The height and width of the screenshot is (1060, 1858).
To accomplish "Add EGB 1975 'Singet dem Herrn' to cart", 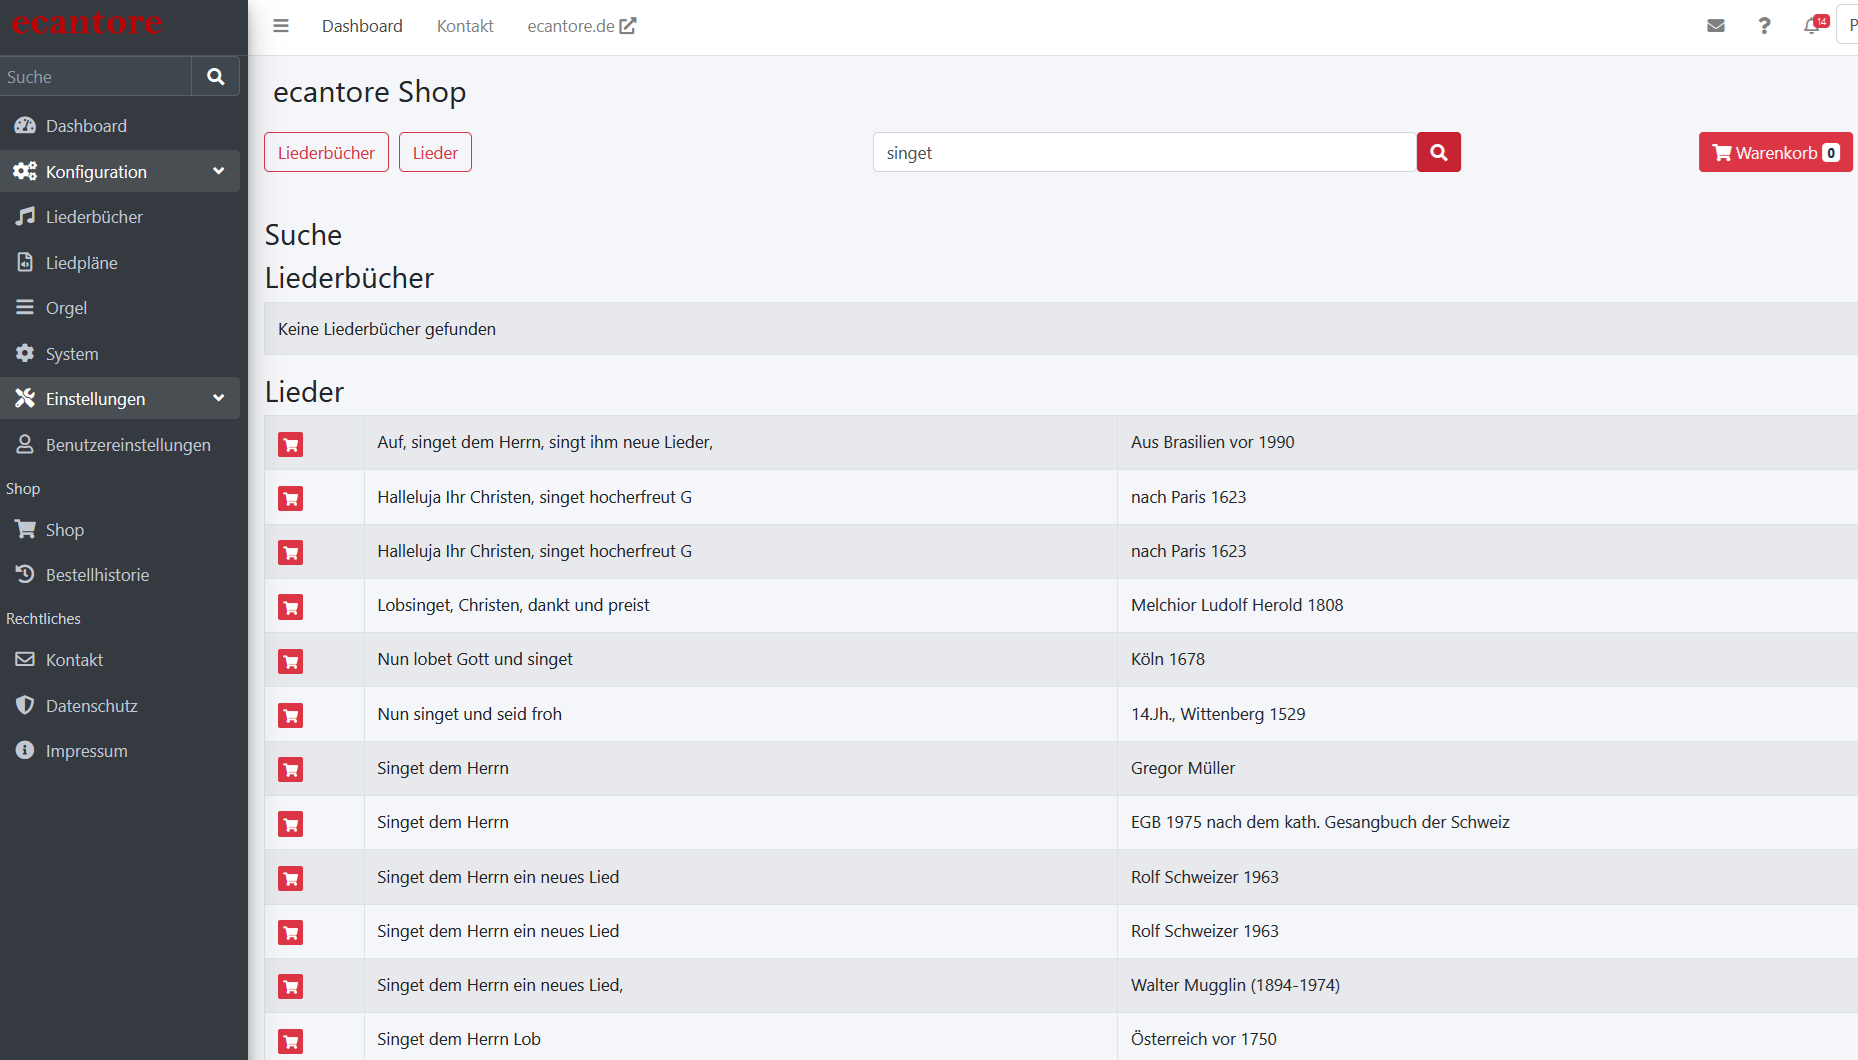I will click(291, 824).
